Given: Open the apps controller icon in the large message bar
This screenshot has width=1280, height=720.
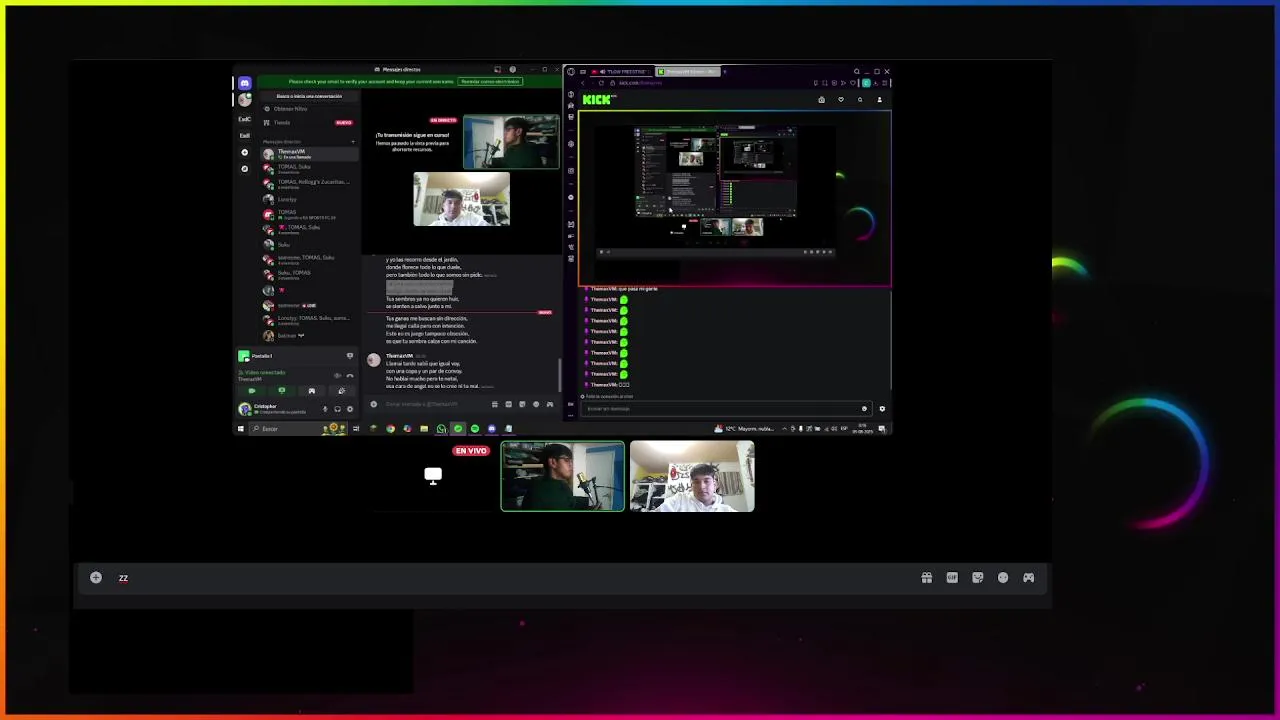Looking at the screenshot, I should 1028,577.
